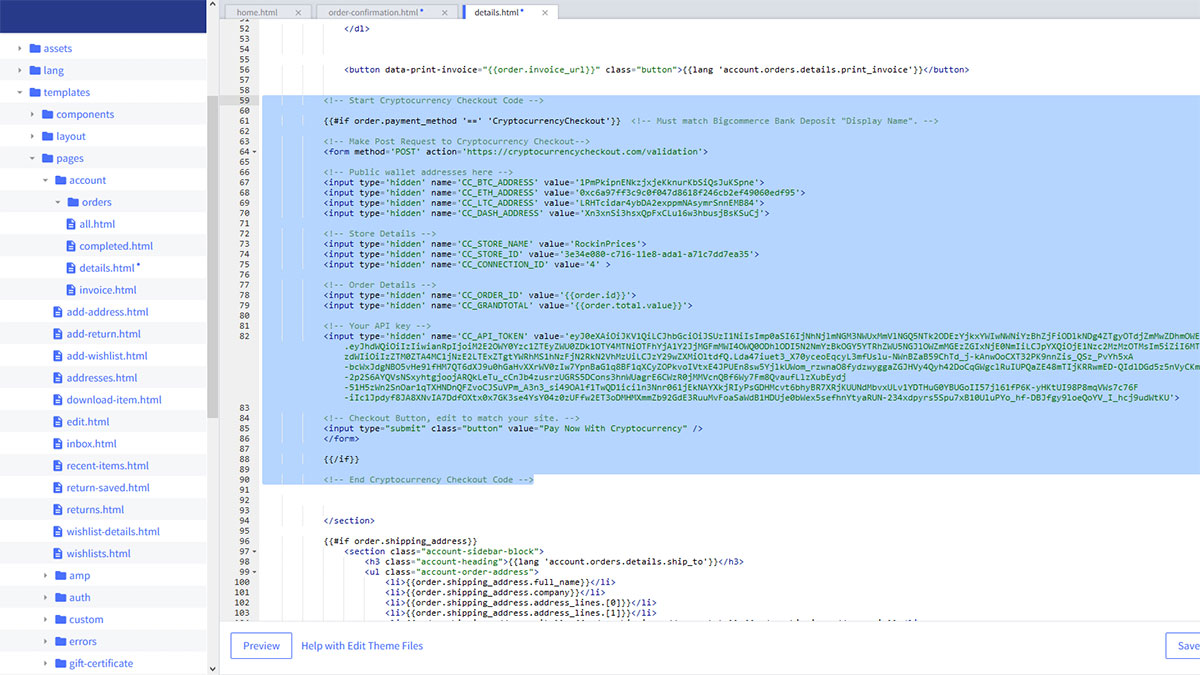
Task: Click the file icon beside inbox.html
Action: coord(58,444)
